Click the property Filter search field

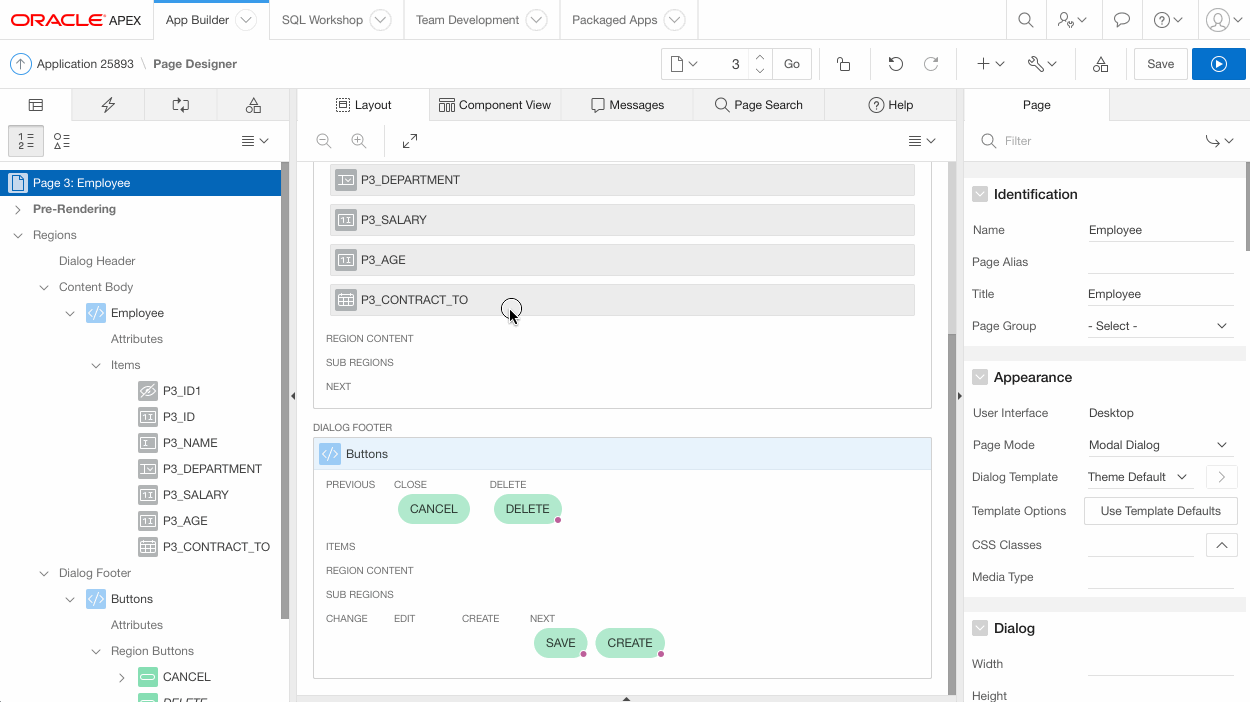1090,141
